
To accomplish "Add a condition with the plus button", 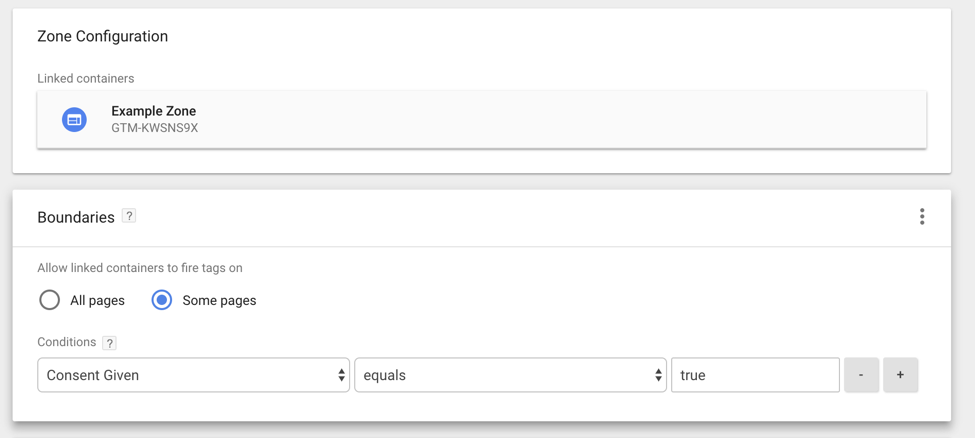I will (900, 375).
